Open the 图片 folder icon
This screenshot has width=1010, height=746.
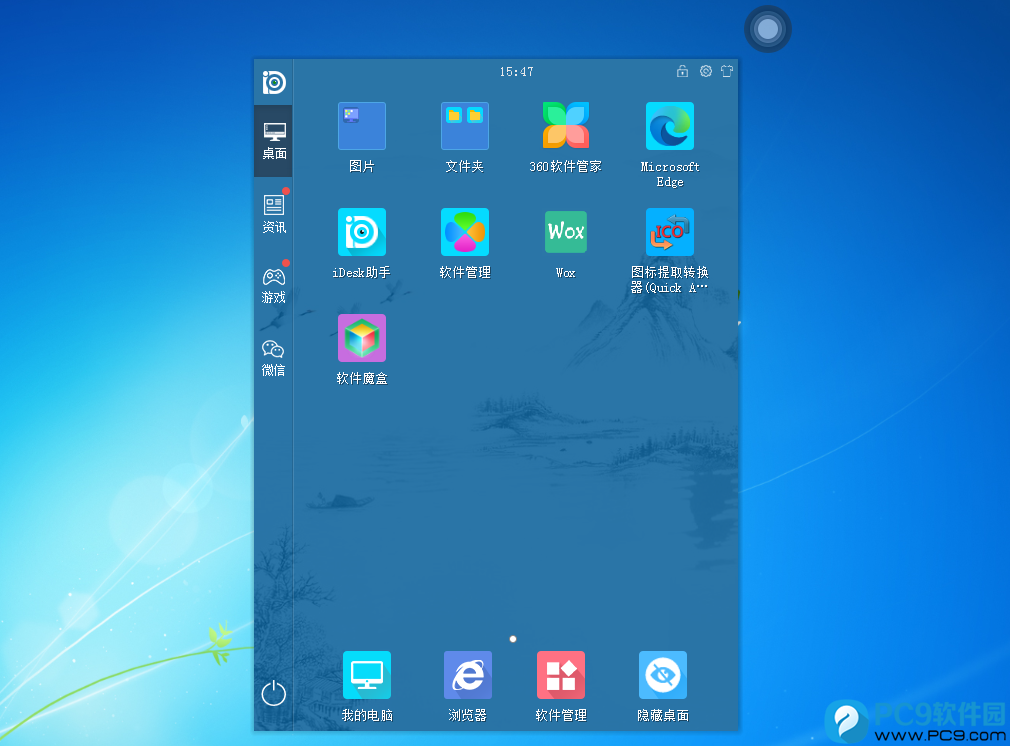[361, 126]
